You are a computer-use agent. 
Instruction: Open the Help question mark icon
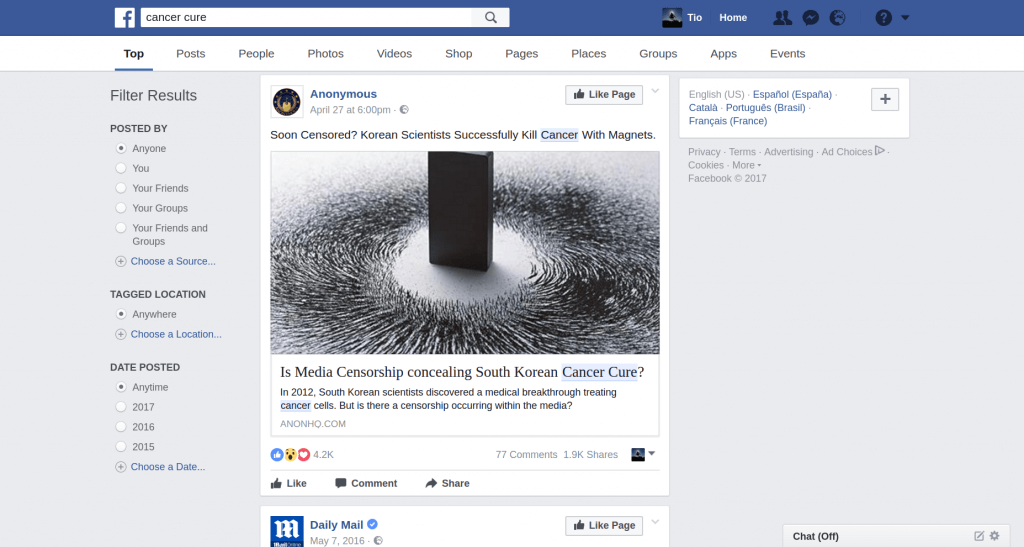(883, 17)
